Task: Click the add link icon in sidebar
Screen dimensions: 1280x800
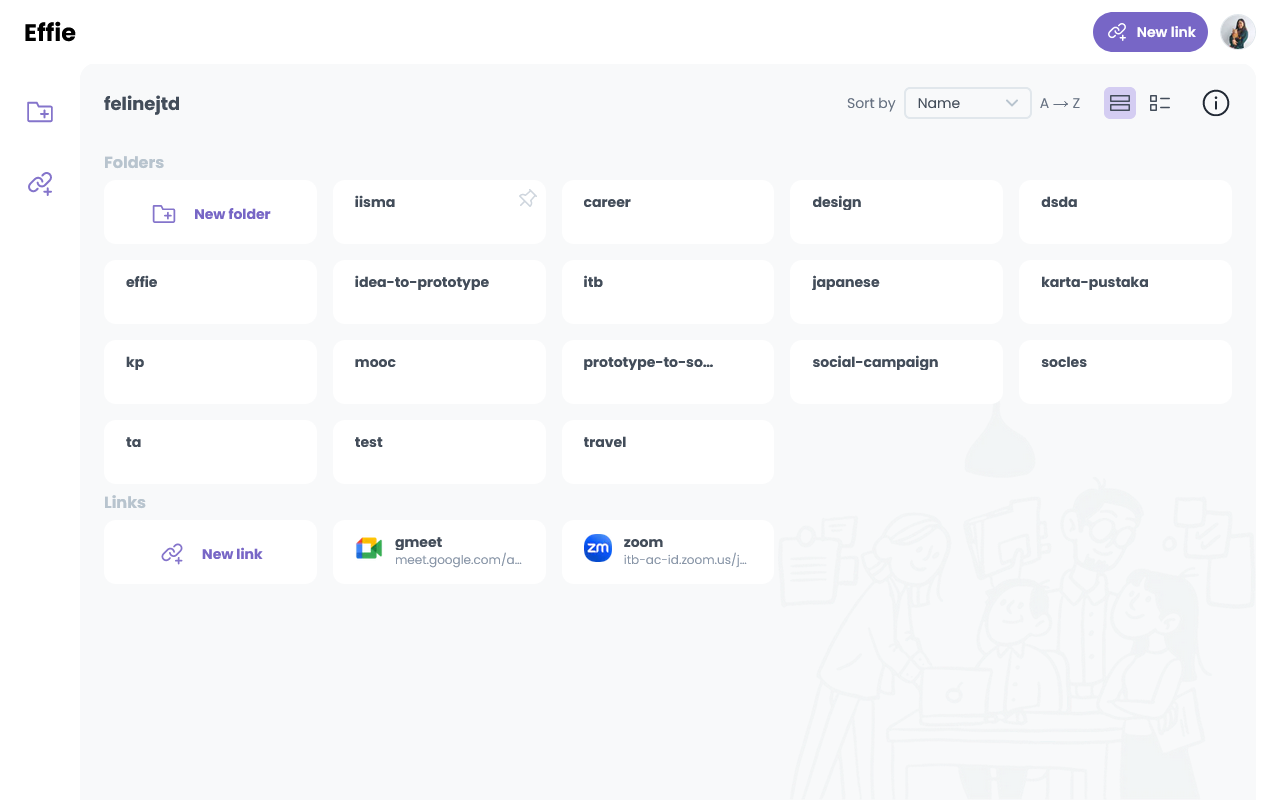Action: coord(40,183)
